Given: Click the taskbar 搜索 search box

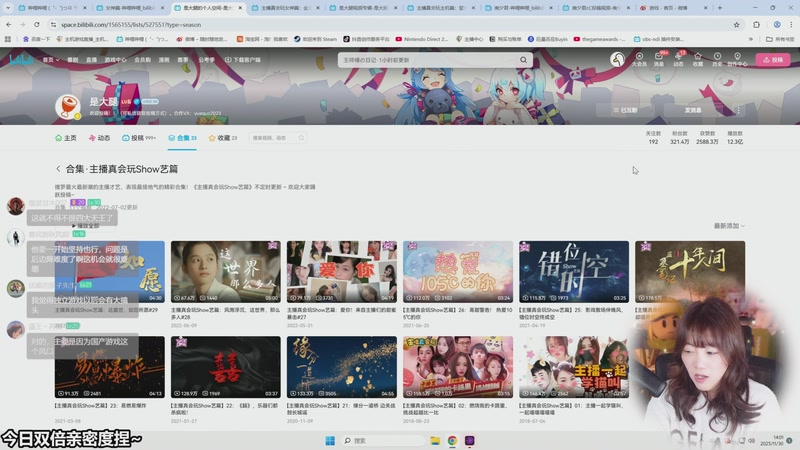Looking at the screenshot, I should click(383, 440).
